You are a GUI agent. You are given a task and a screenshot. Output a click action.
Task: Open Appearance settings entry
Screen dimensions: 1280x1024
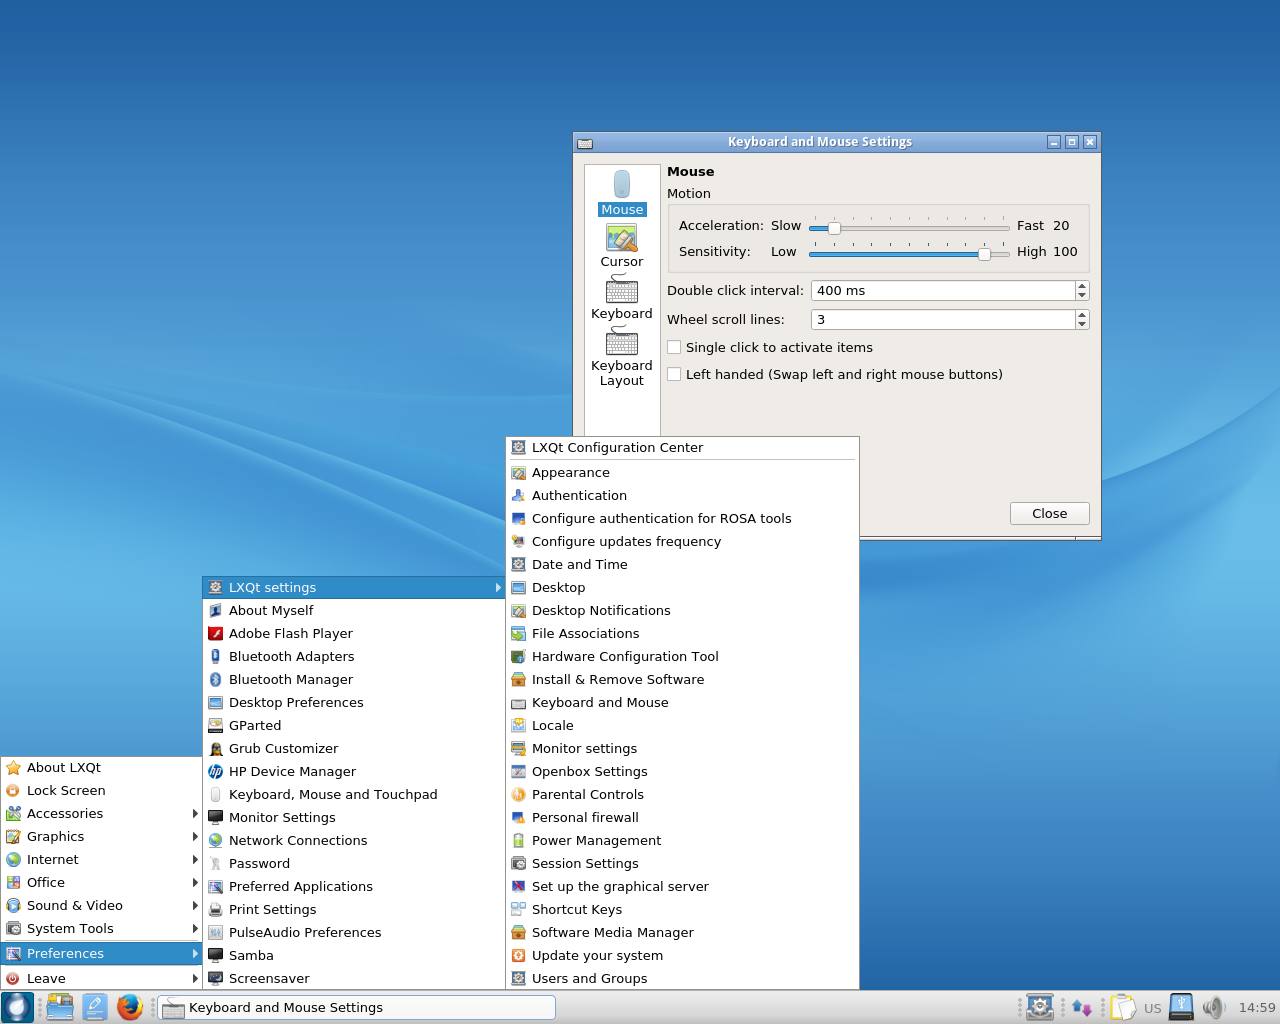tap(682, 472)
